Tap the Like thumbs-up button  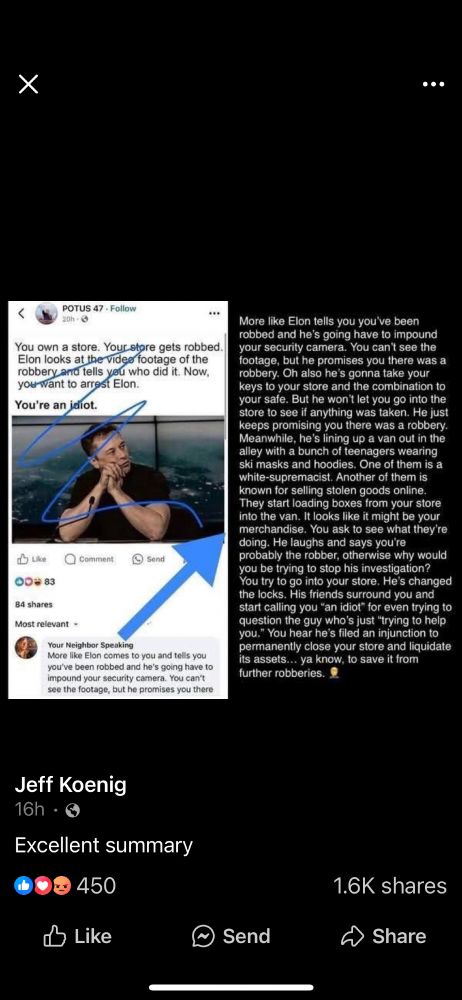click(77, 936)
